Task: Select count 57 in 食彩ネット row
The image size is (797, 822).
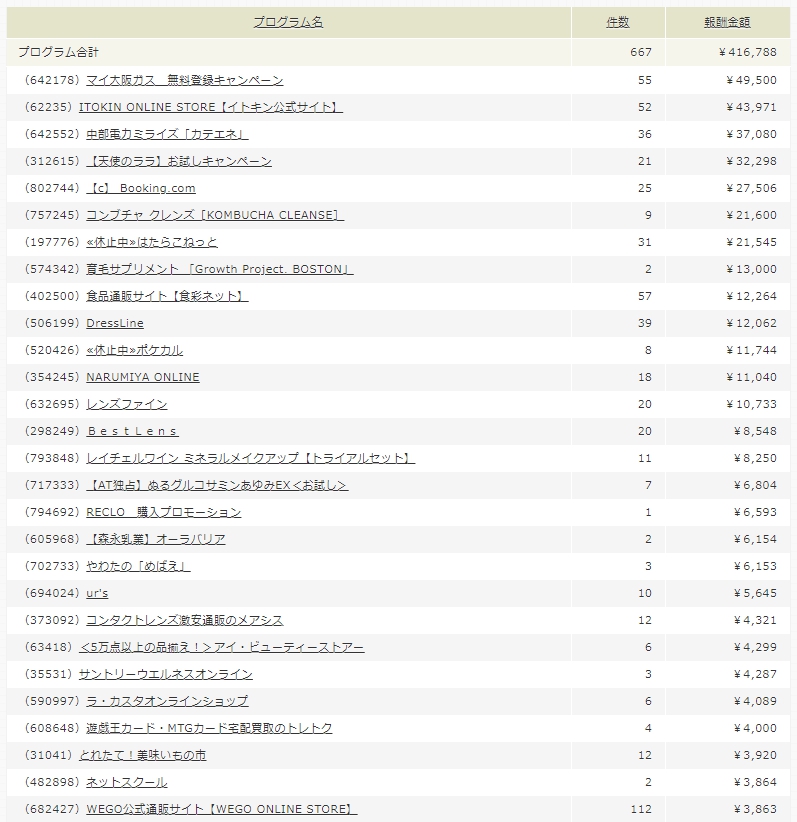Action: click(x=644, y=296)
